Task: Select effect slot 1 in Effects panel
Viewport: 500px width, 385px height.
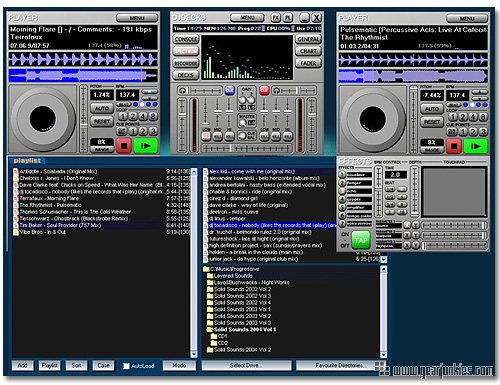Action: tap(342, 175)
